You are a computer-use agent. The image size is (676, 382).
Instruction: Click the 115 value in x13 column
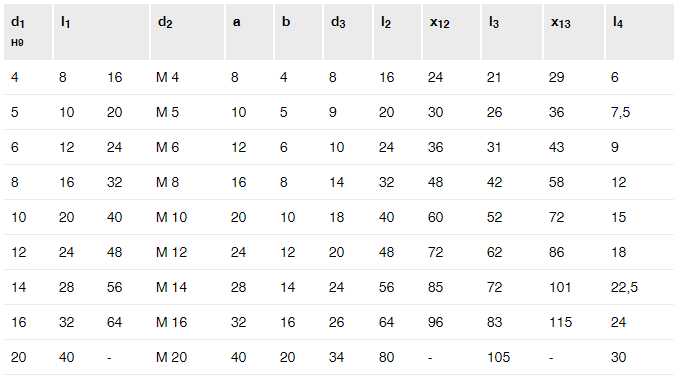click(x=560, y=322)
